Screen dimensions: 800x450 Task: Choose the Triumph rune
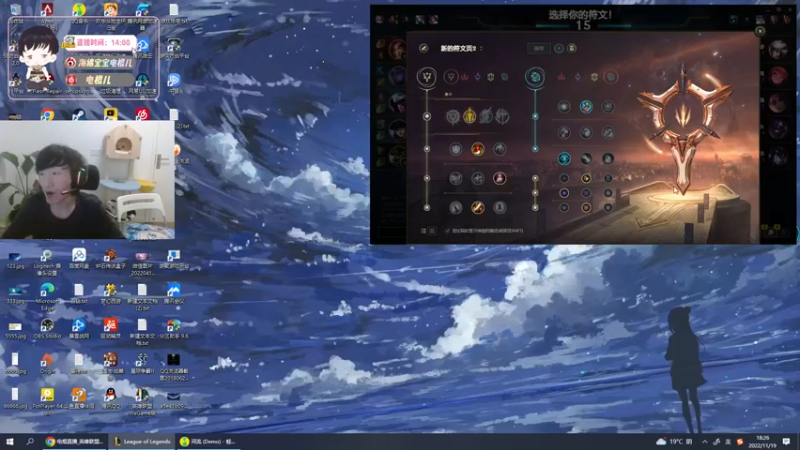478,148
